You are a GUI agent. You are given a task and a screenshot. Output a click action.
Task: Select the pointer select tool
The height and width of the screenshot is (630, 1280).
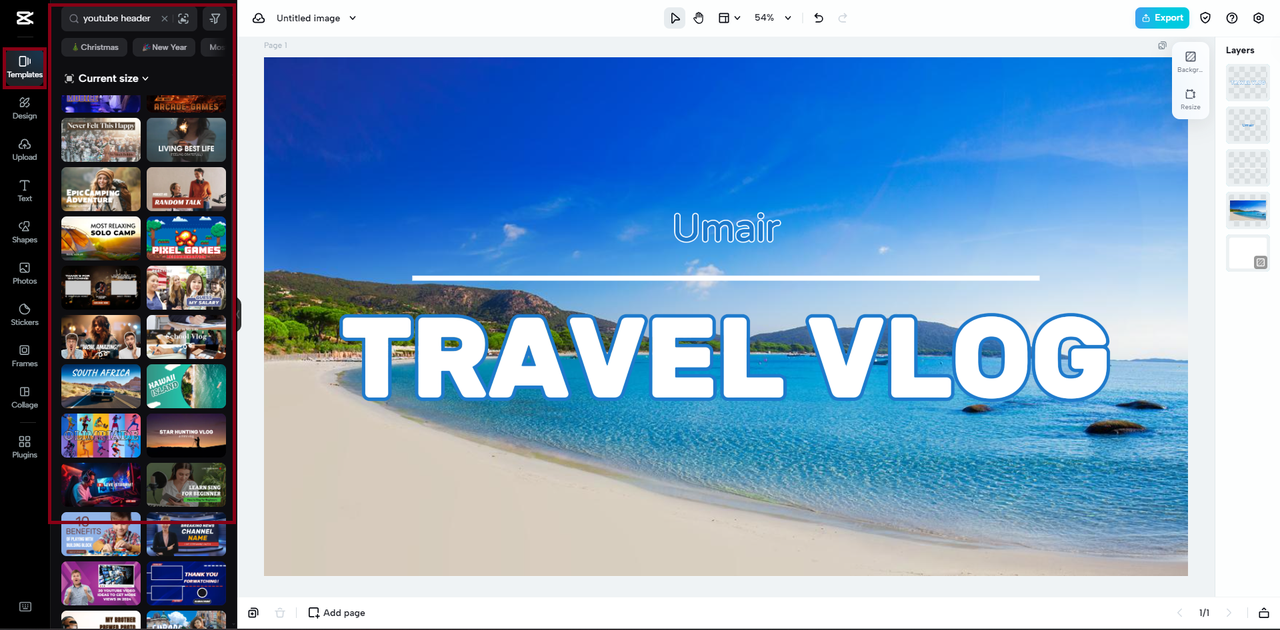675,18
